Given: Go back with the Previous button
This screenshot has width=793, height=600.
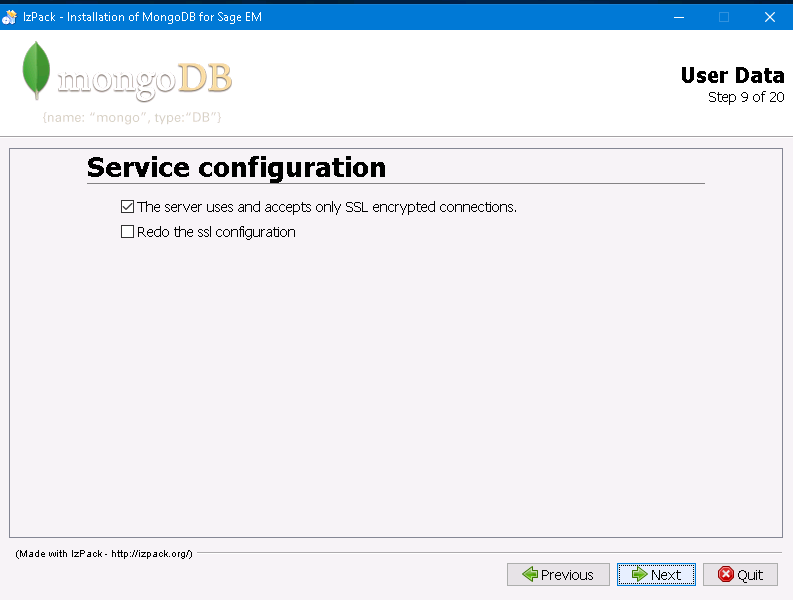Looking at the screenshot, I should point(558,575).
